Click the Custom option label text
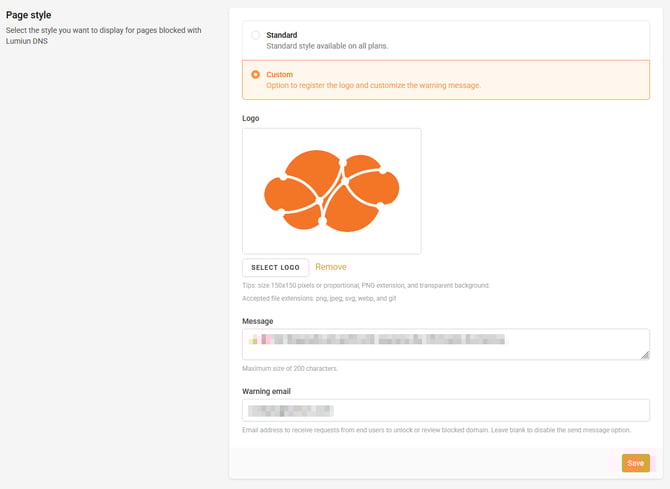Viewport: 670px width, 489px height. (x=279, y=74)
